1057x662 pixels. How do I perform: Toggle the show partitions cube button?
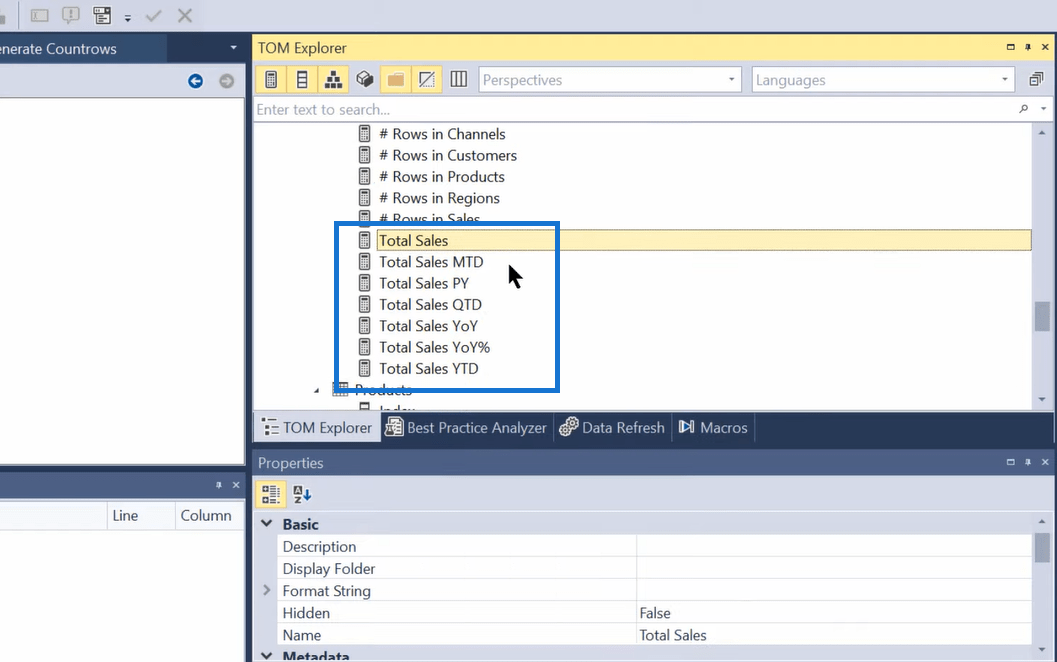[x=365, y=80]
